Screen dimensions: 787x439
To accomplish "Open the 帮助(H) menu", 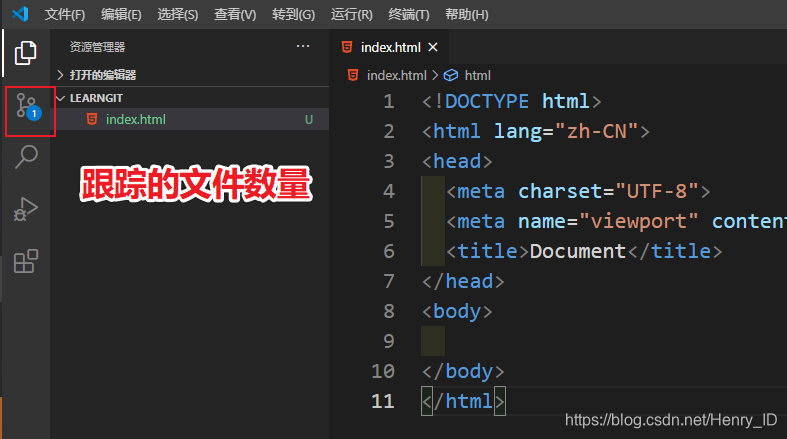I will pos(466,15).
